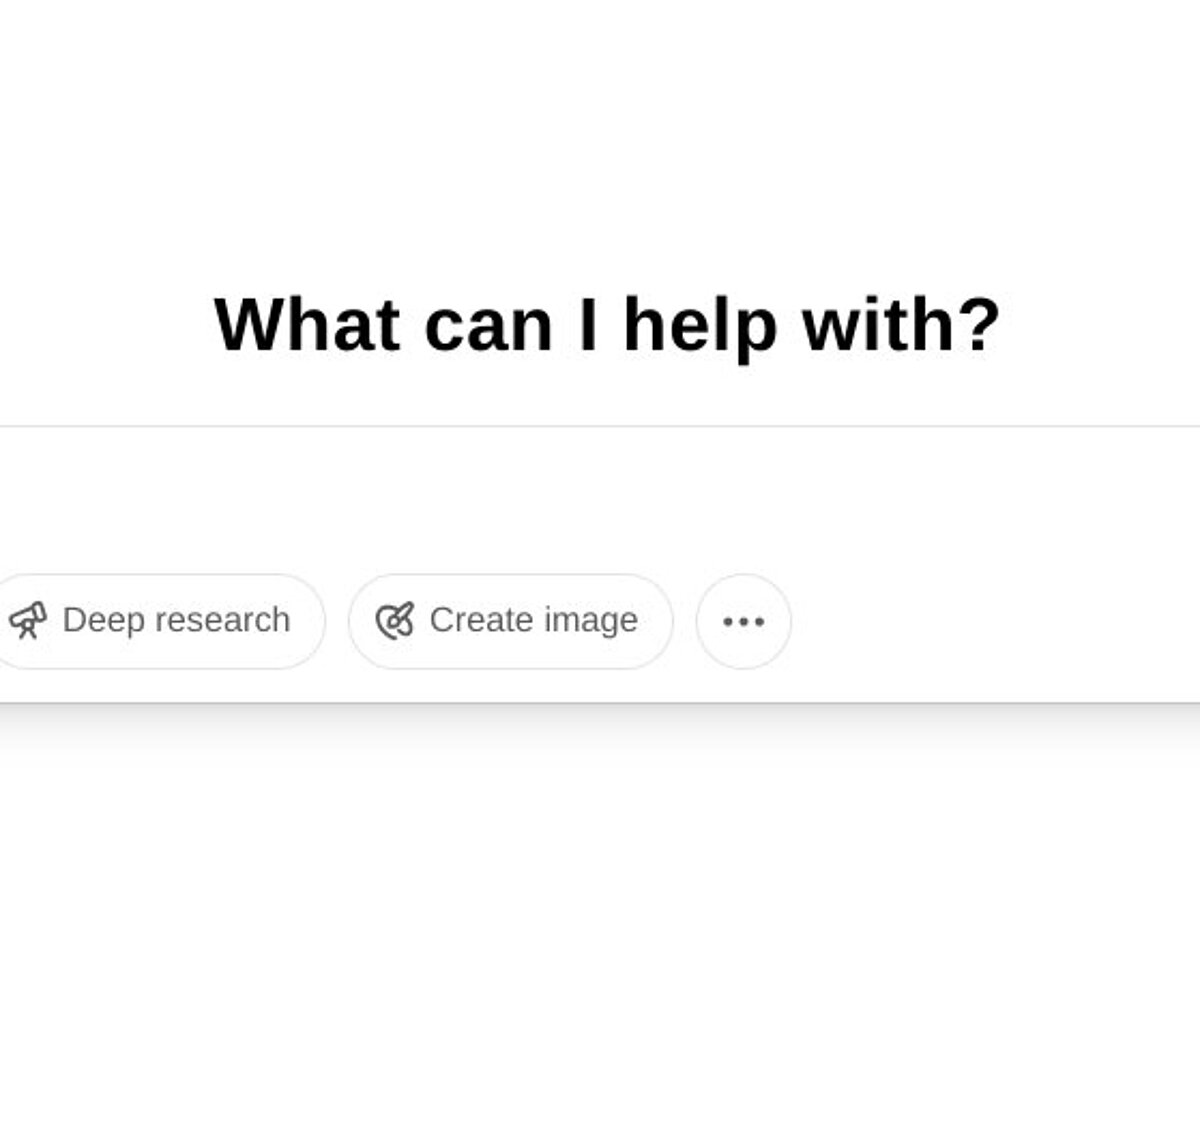Image resolution: width=1200 pixels, height=1123 pixels.
Task: Reveal additional chips using the overflow control
Action: tap(743, 622)
